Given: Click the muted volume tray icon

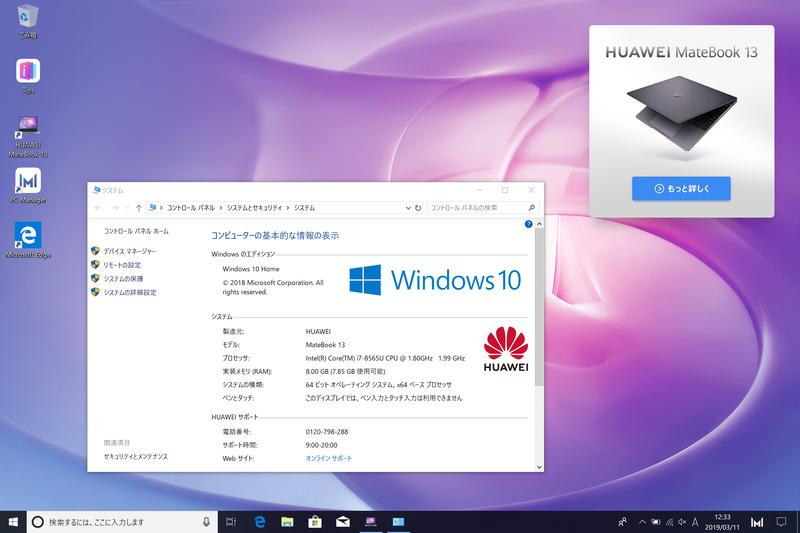Looking at the screenshot, I should [682, 522].
